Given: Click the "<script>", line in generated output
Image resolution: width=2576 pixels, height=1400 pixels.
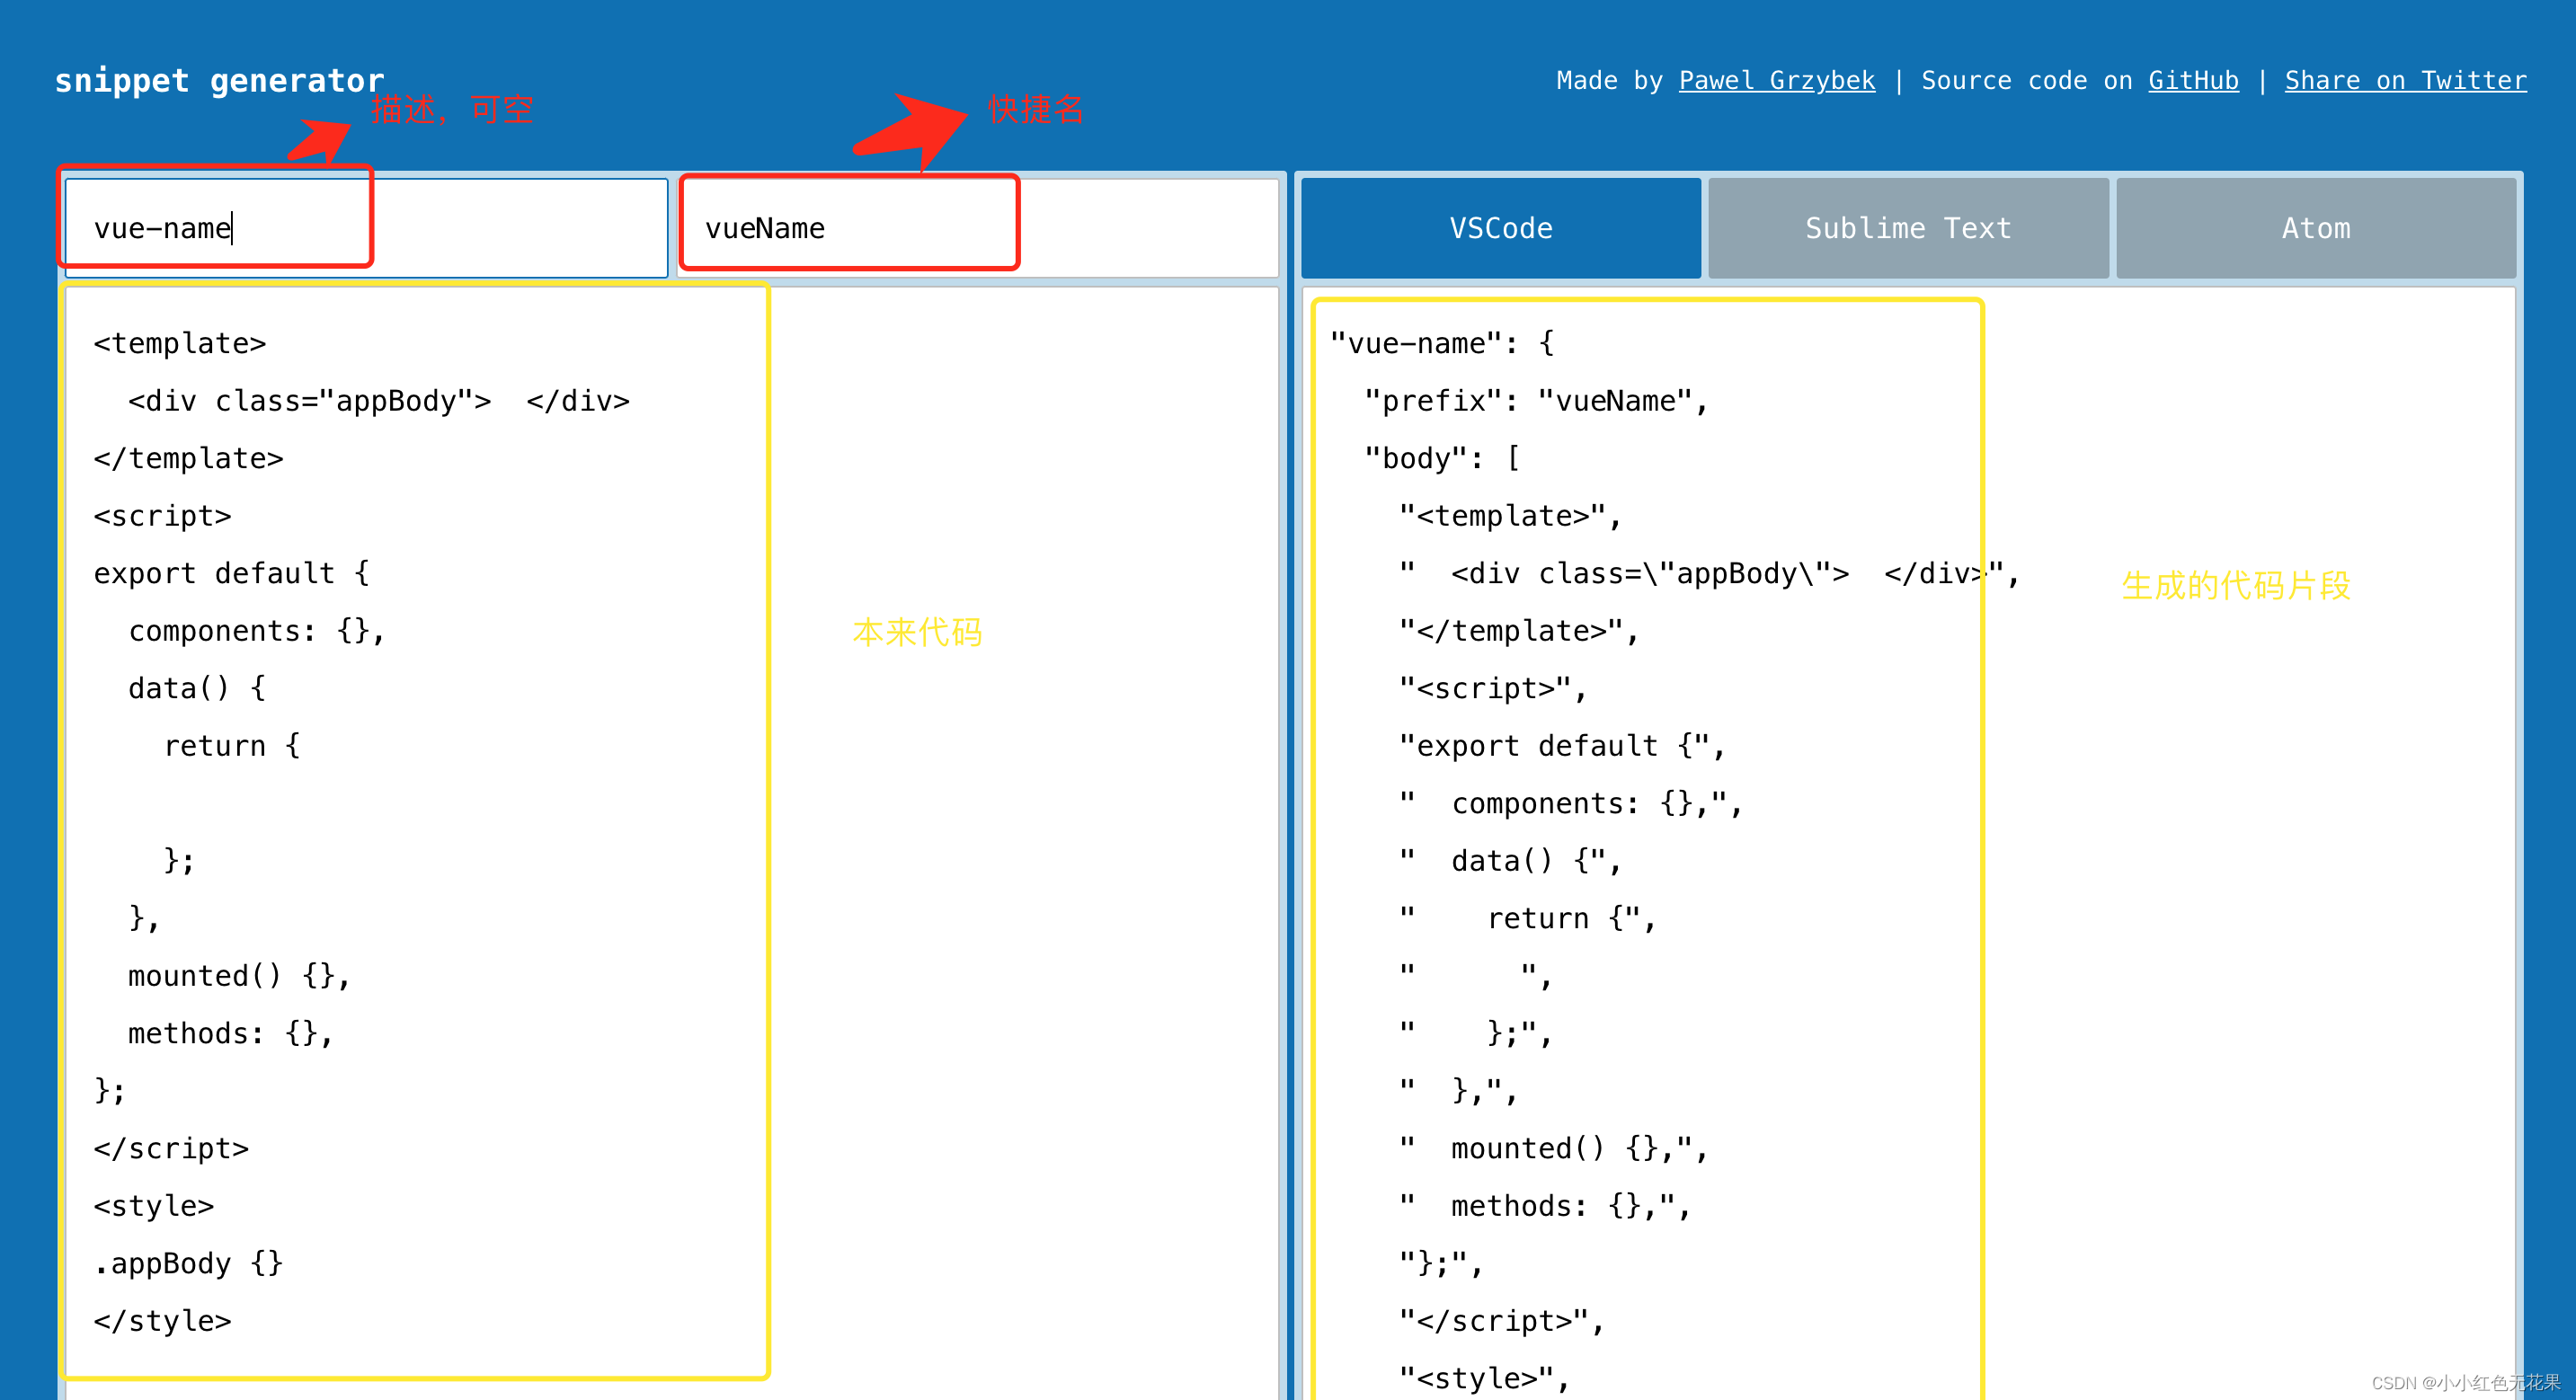Looking at the screenshot, I should pos(1493,688).
